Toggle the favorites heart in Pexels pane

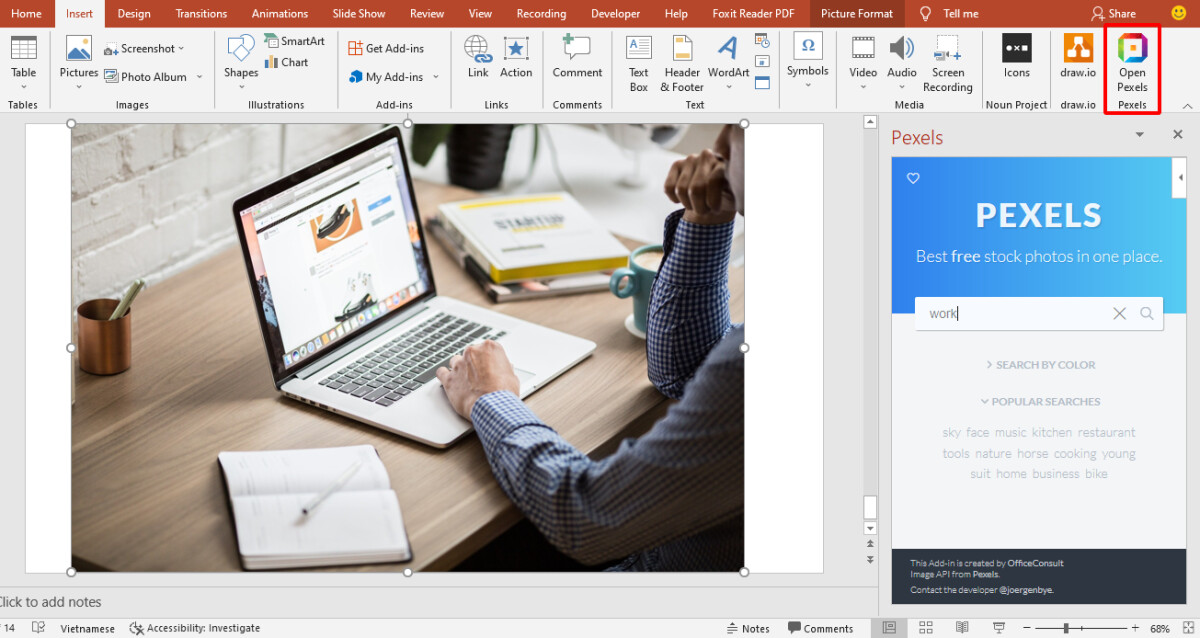[x=913, y=178]
